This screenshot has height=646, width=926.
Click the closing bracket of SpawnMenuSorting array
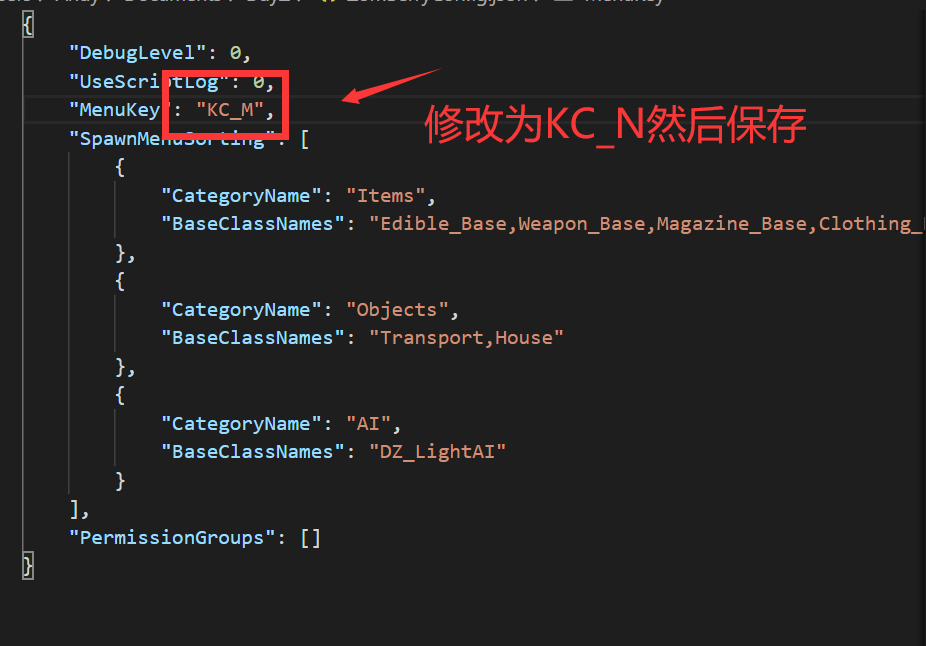pos(74,509)
